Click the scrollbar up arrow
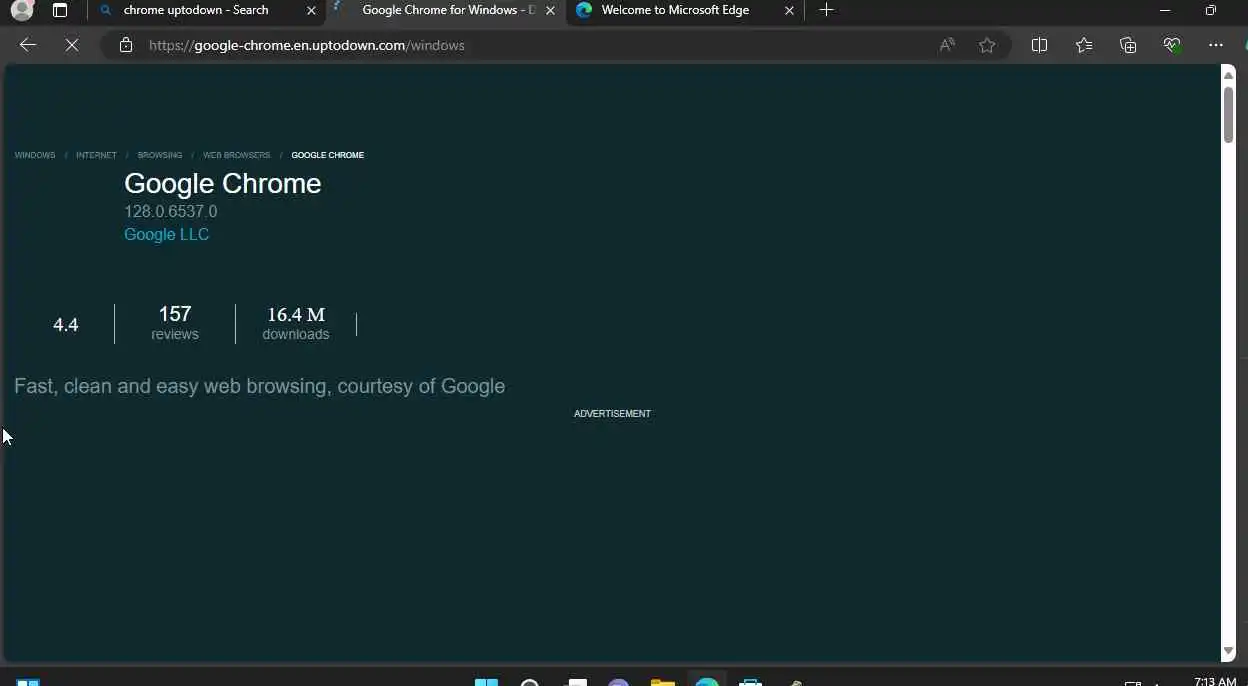This screenshot has height=686, width=1248. tap(1229, 75)
